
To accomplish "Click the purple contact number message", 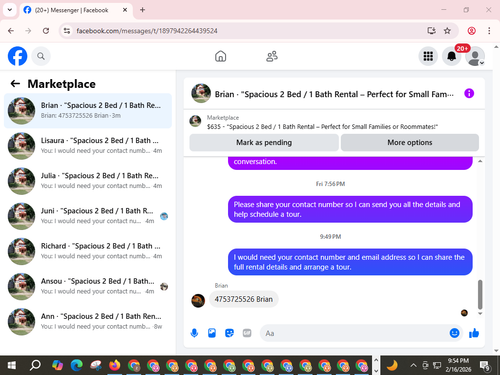I will 350,209.
